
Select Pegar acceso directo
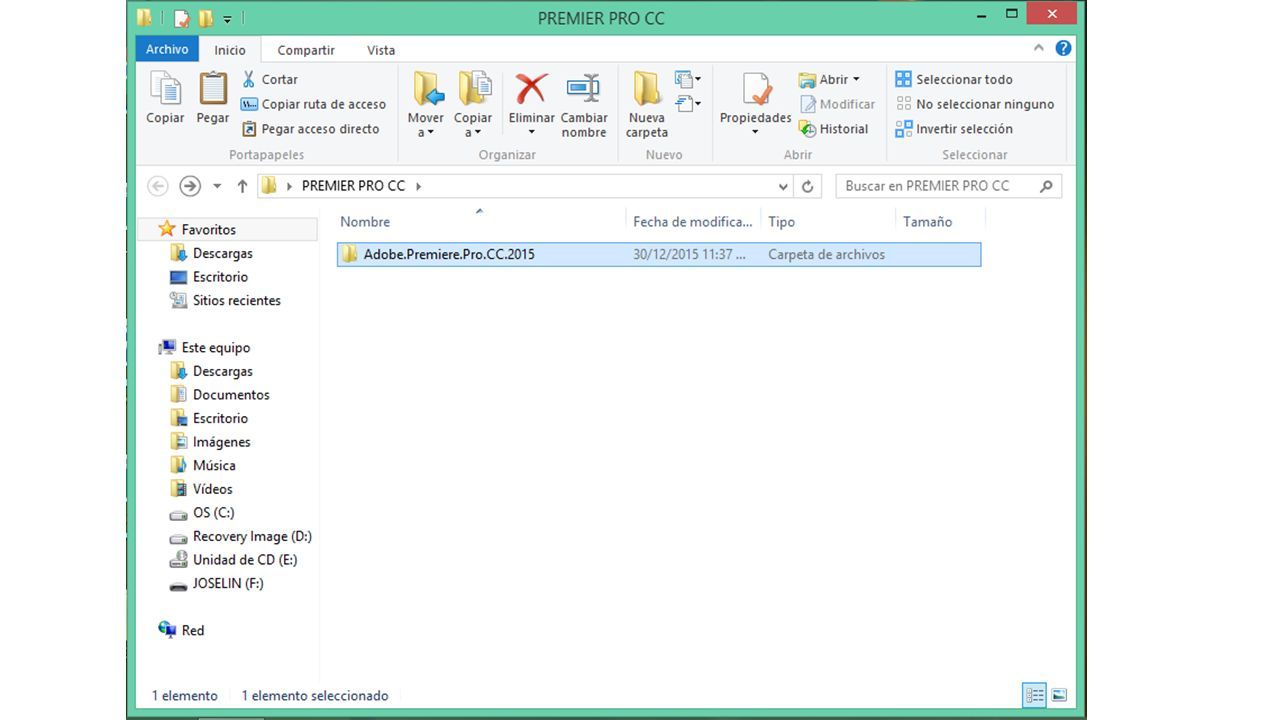click(x=310, y=129)
